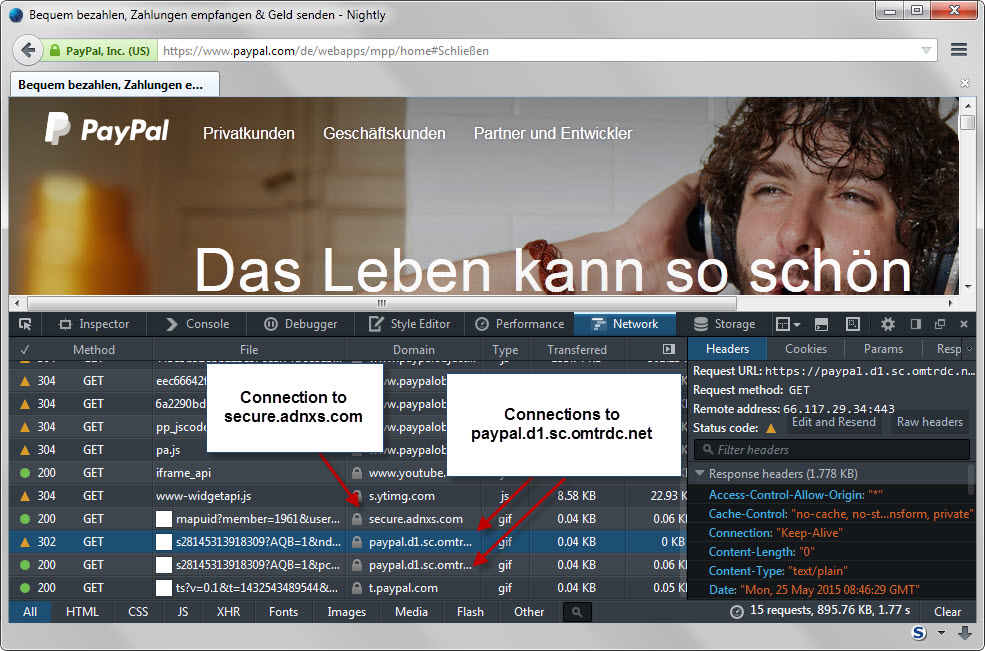
Task: Dock devtools to side of window
Action: point(916,324)
